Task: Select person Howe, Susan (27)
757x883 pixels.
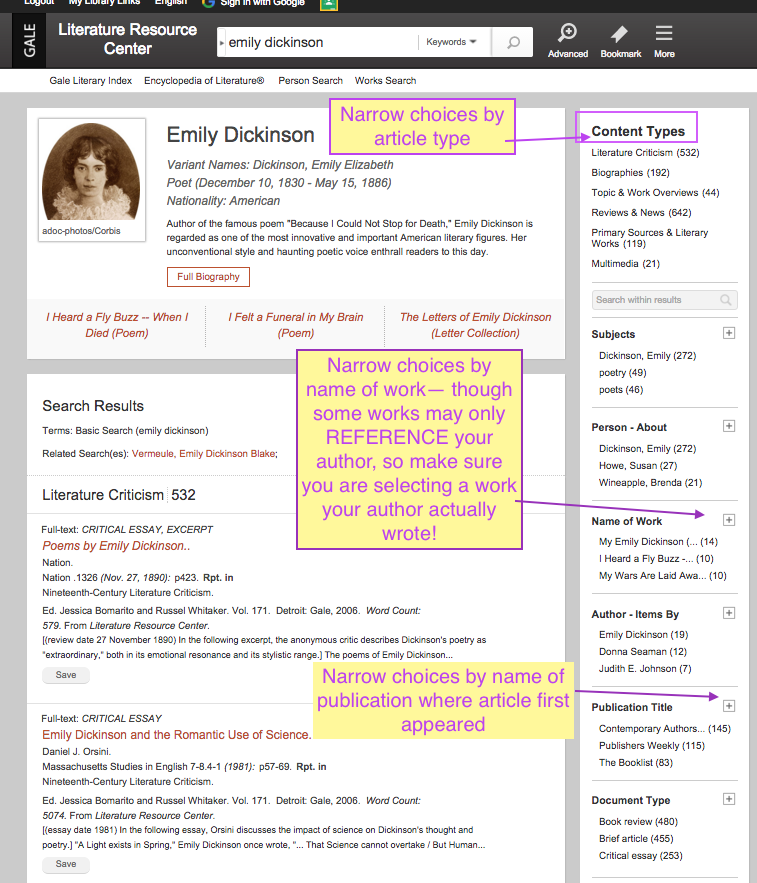Action: click(638, 465)
